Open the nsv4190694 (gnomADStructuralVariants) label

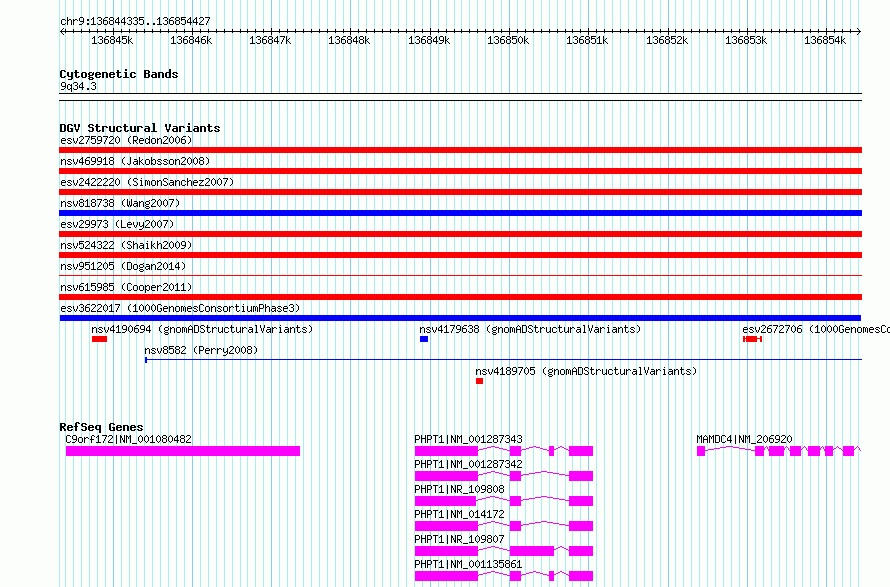(202, 329)
